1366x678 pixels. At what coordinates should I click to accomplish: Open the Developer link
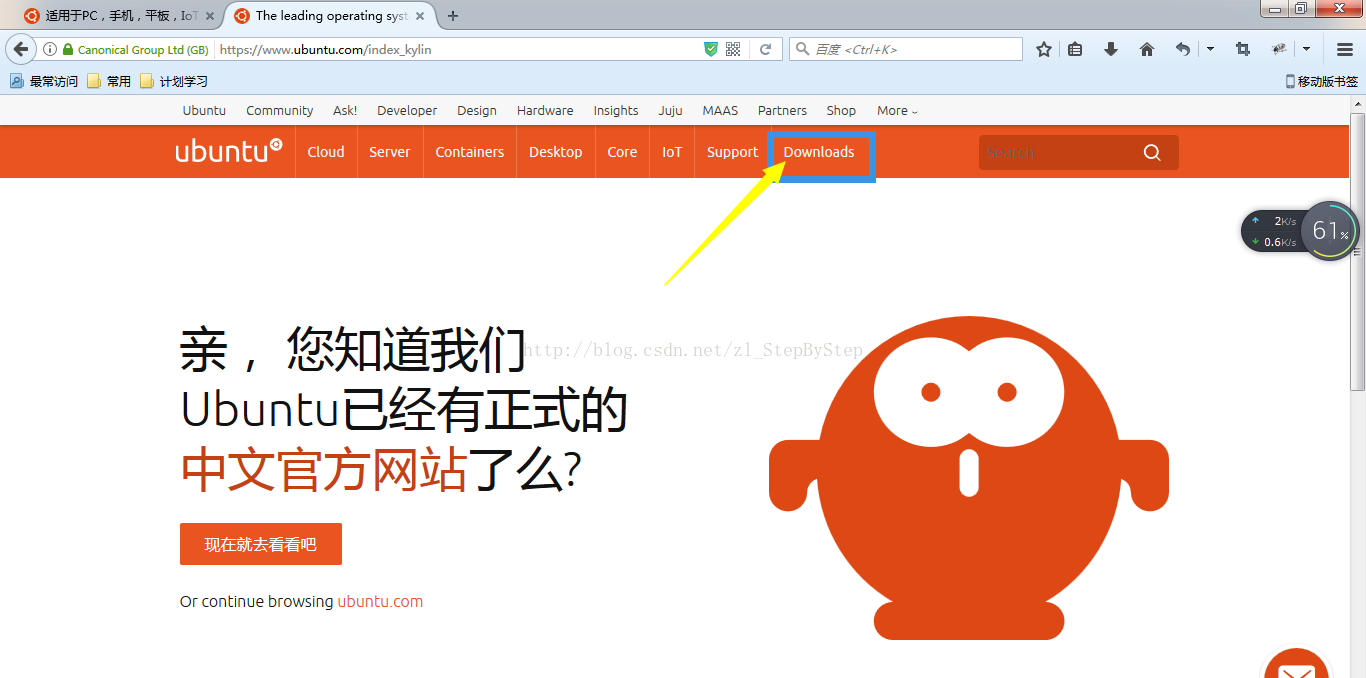(407, 110)
